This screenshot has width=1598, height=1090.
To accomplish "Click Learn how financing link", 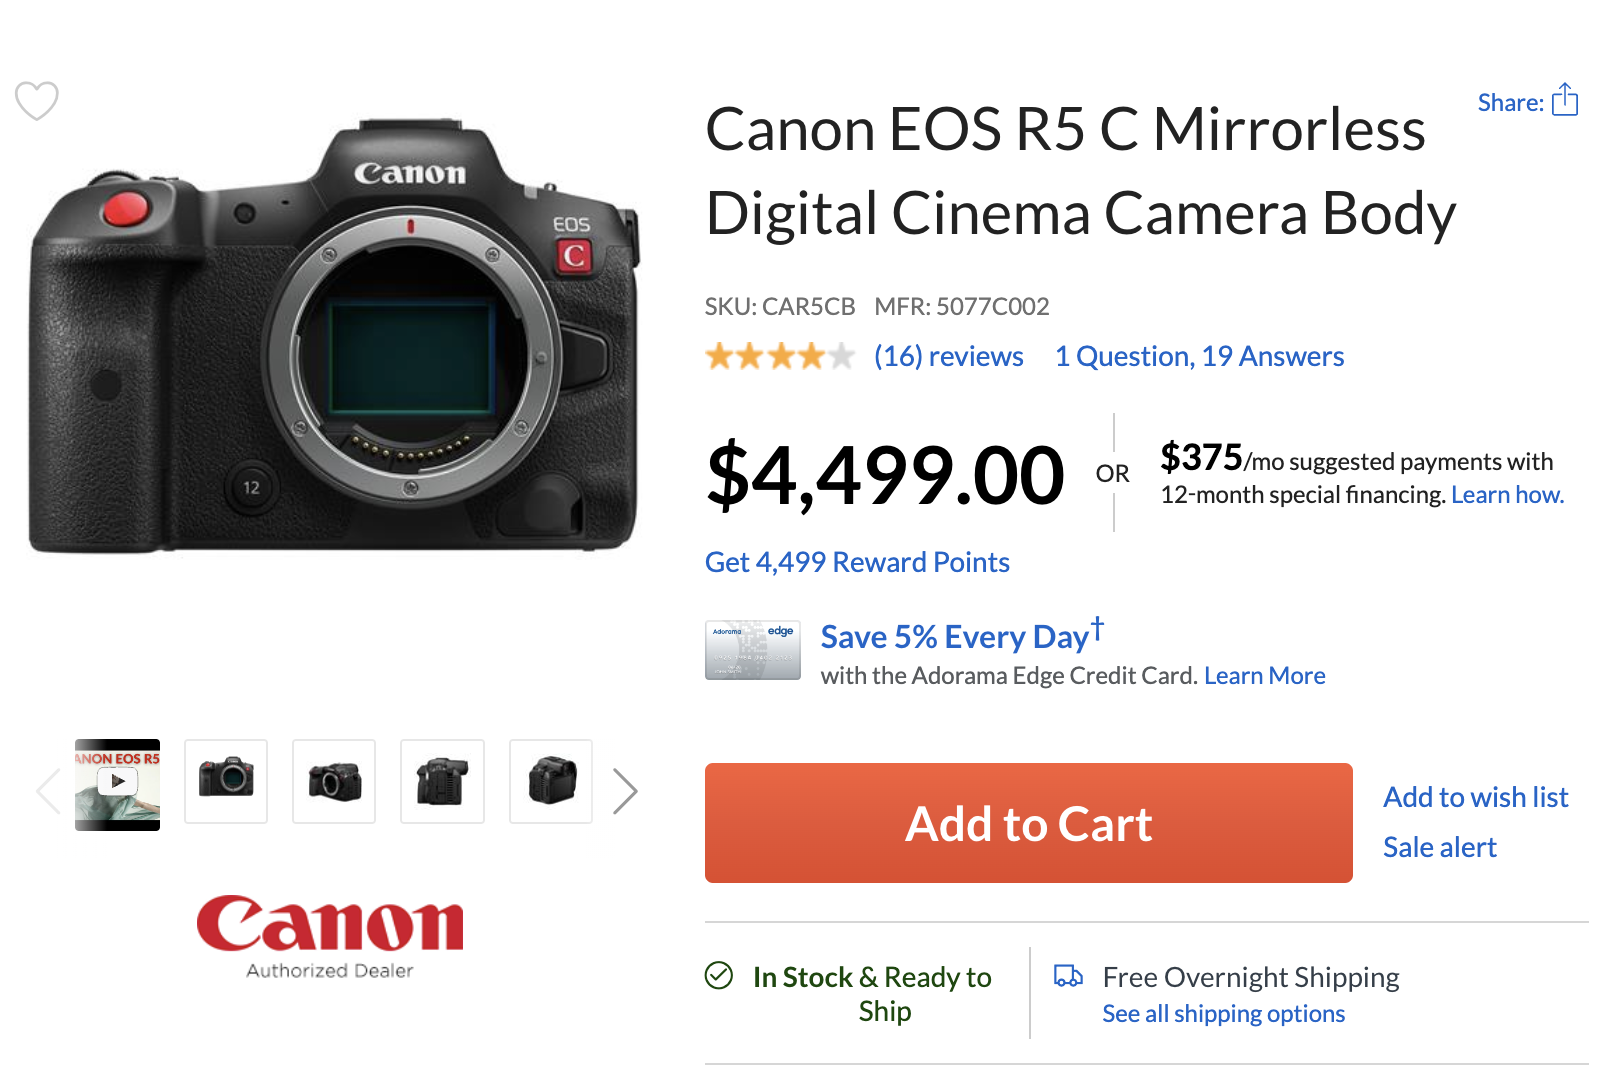I will (x=1507, y=495).
